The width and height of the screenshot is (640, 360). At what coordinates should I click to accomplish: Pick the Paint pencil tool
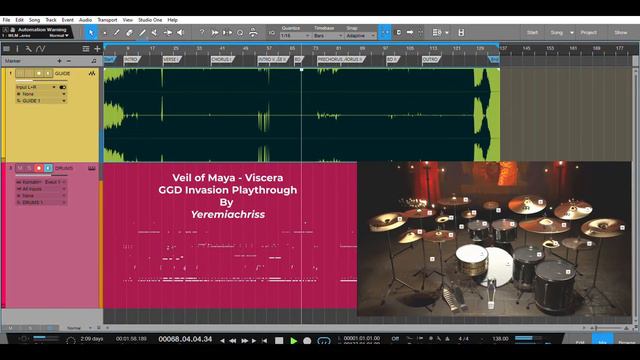tap(142, 33)
